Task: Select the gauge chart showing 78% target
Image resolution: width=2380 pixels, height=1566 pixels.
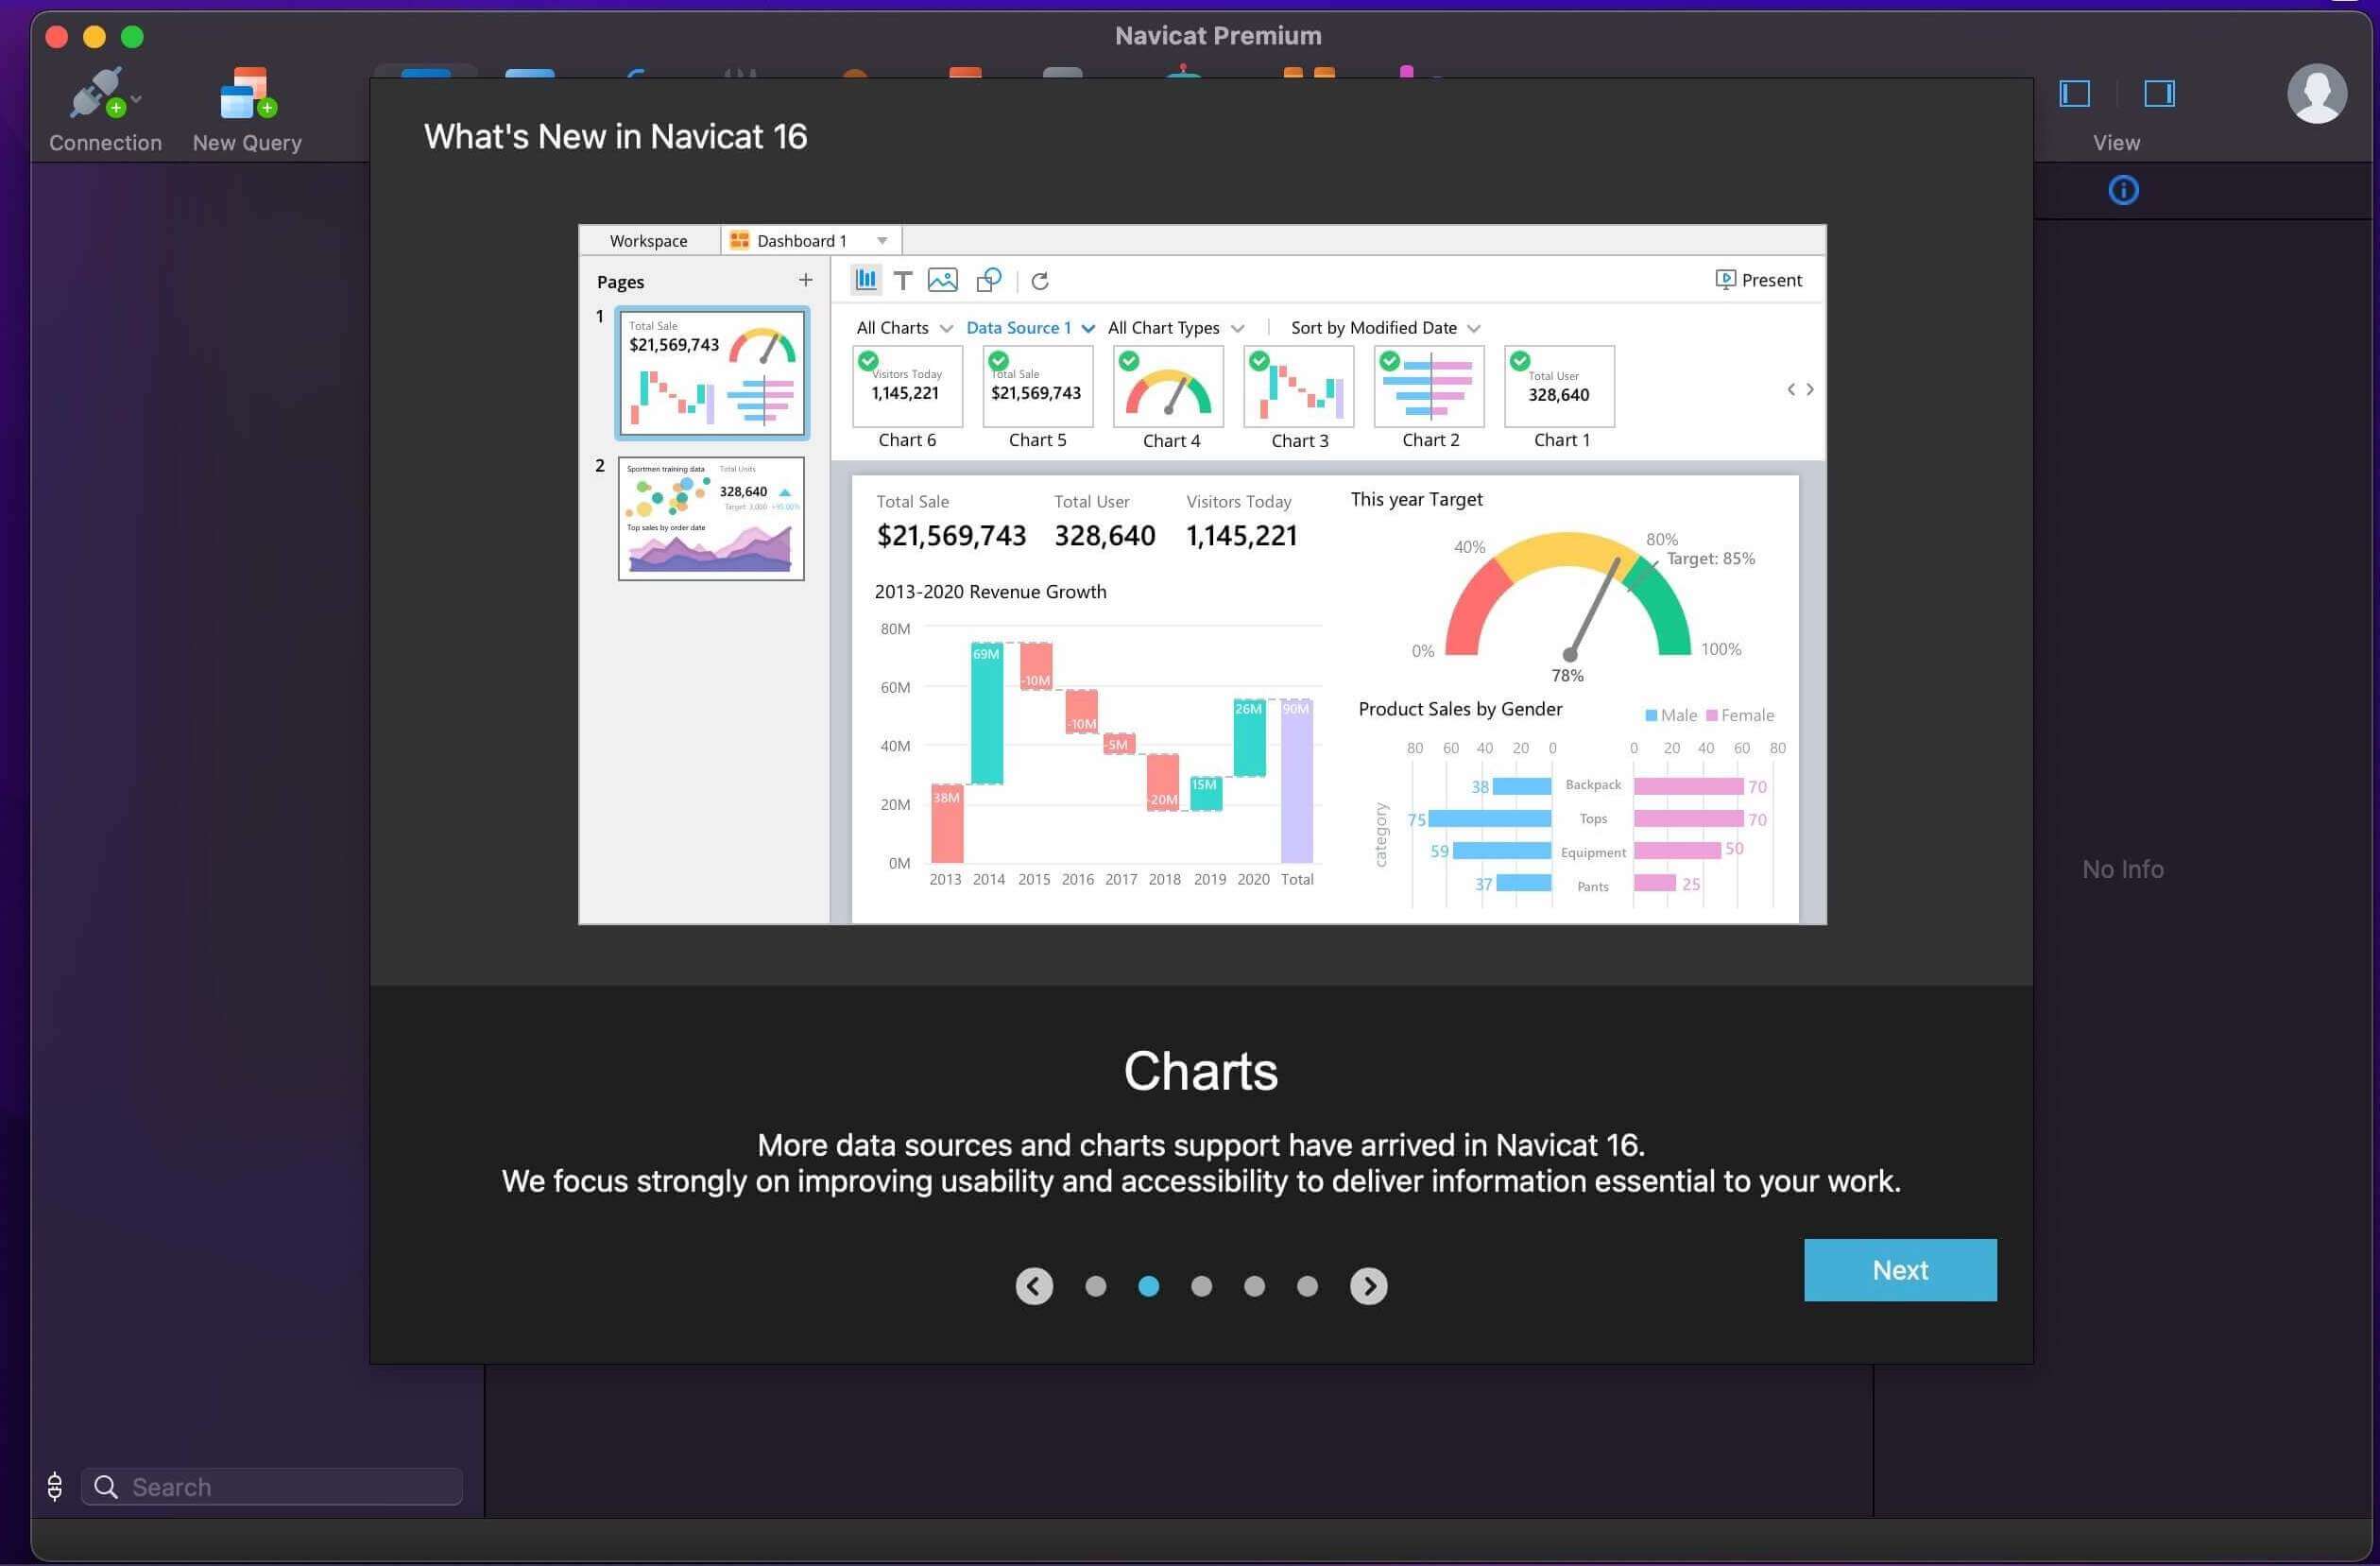Action: pos(1569,594)
